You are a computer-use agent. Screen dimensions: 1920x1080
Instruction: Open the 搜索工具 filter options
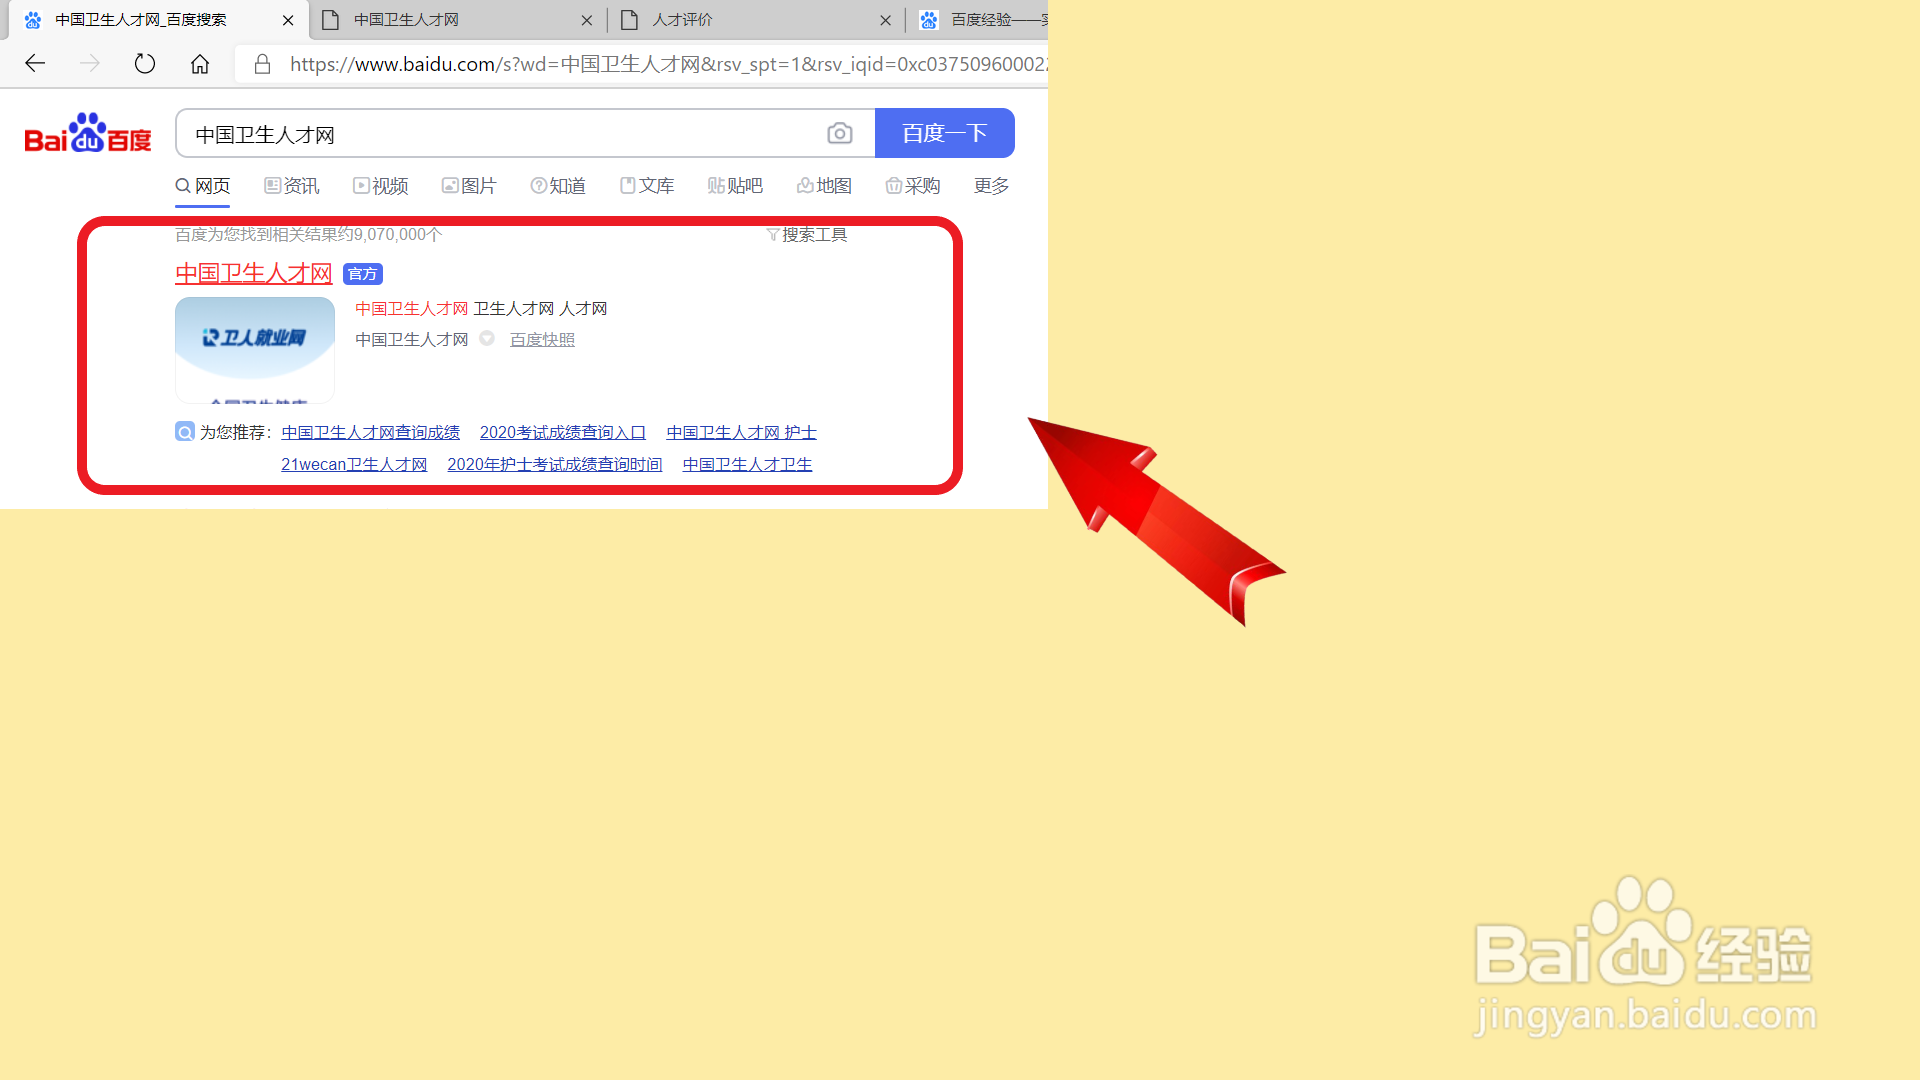click(x=807, y=235)
